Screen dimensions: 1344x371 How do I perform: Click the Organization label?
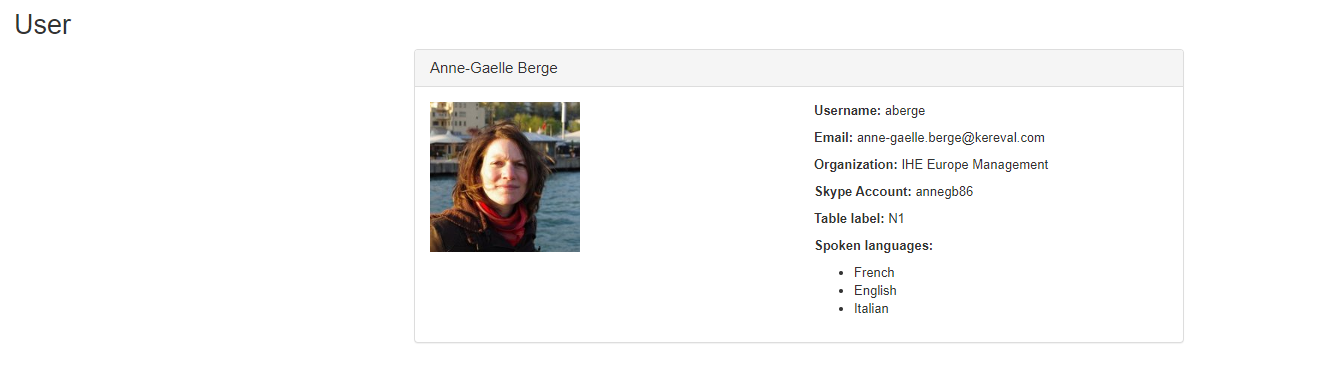(856, 165)
